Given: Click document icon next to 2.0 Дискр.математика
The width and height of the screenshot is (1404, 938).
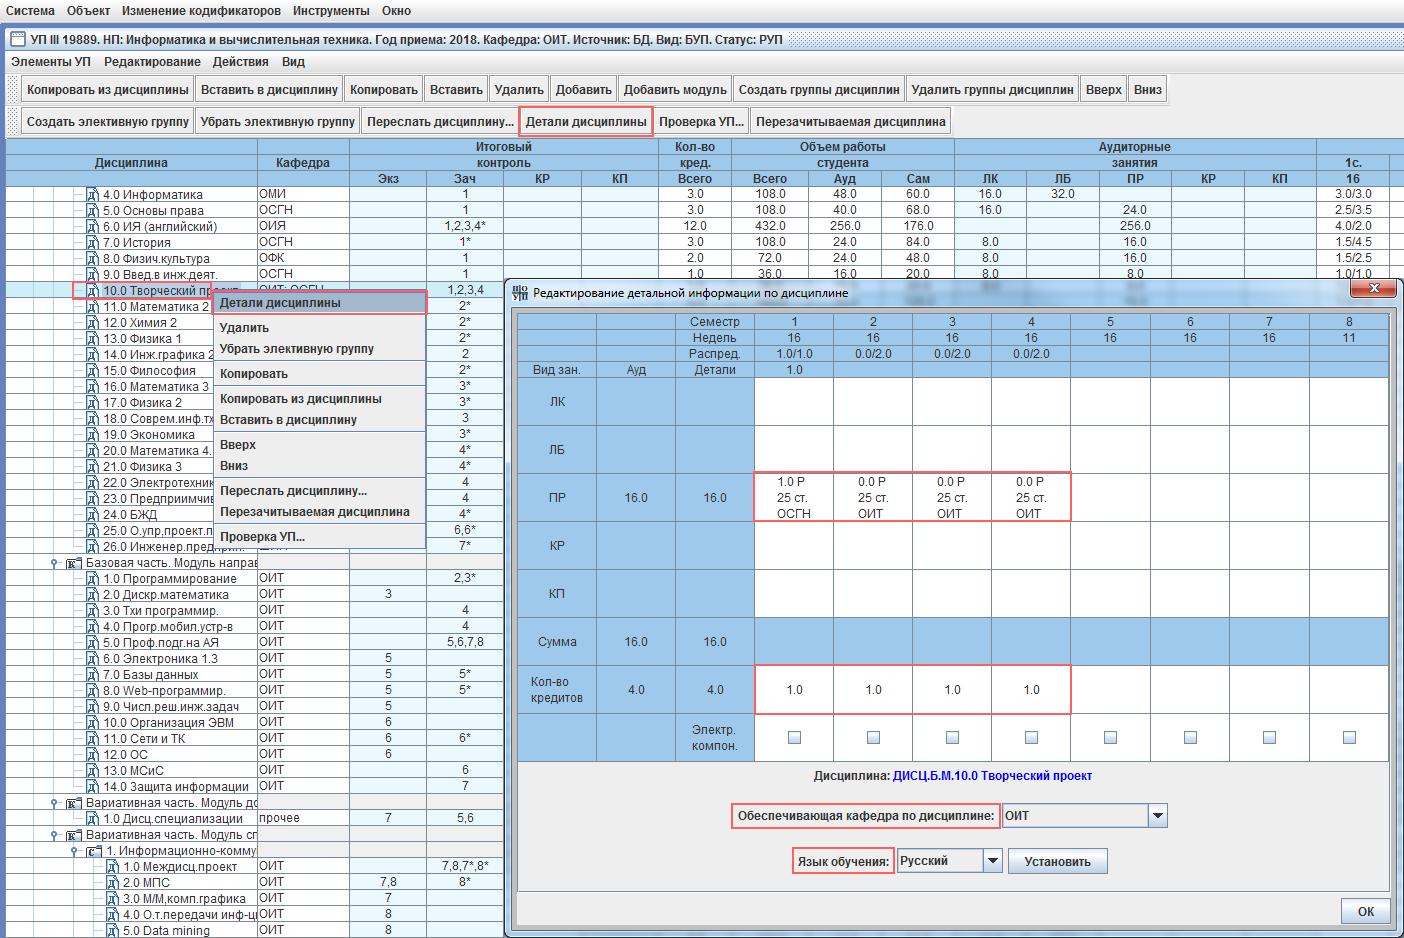Looking at the screenshot, I should [x=92, y=595].
